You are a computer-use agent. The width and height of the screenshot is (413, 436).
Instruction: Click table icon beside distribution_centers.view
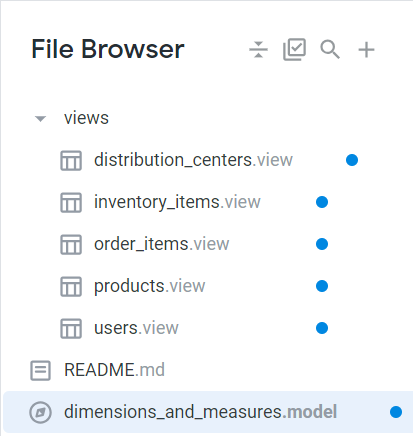pos(71,160)
